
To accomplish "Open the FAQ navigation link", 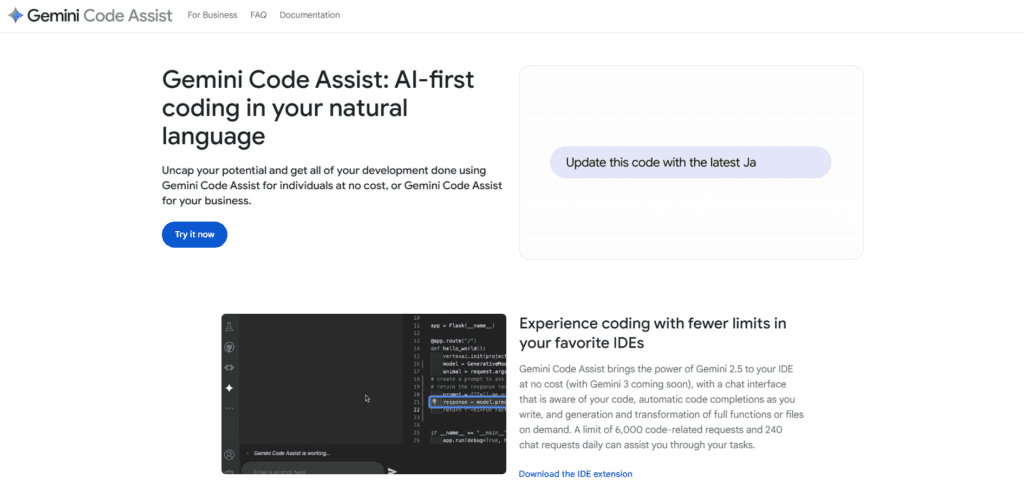I will coord(259,15).
